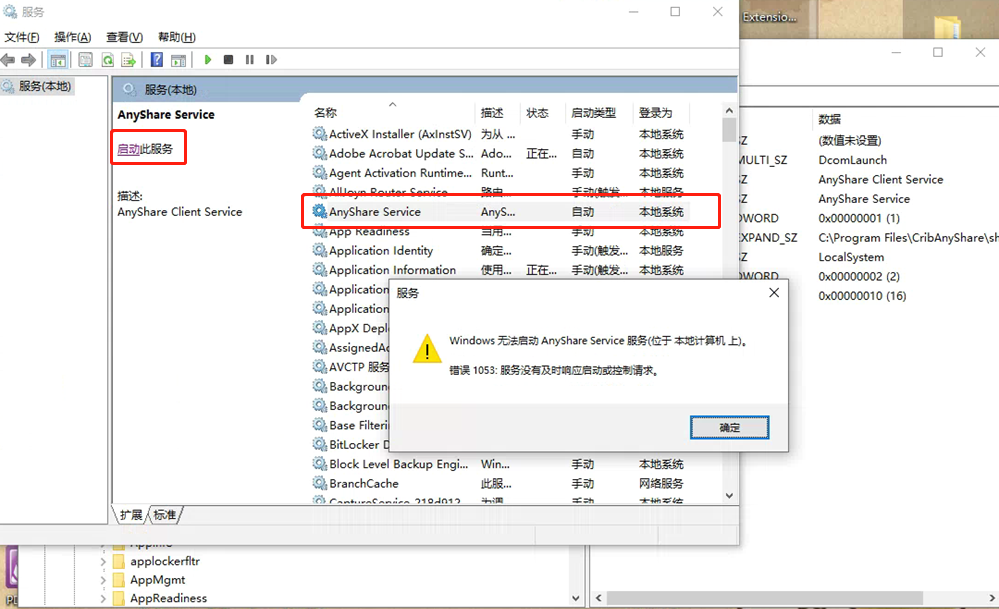Viewport: 999px width, 609px height.
Task: Click the gear icon of Adobe Acrobat Update row
Action: click(319, 154)
